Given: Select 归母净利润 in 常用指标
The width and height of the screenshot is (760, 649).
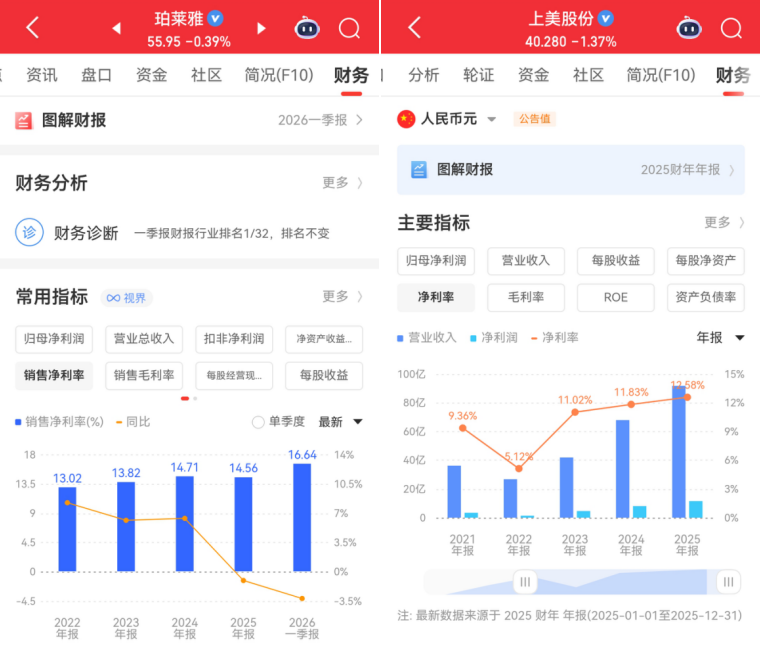Looking at the screenshot, I should click(54, 339).
